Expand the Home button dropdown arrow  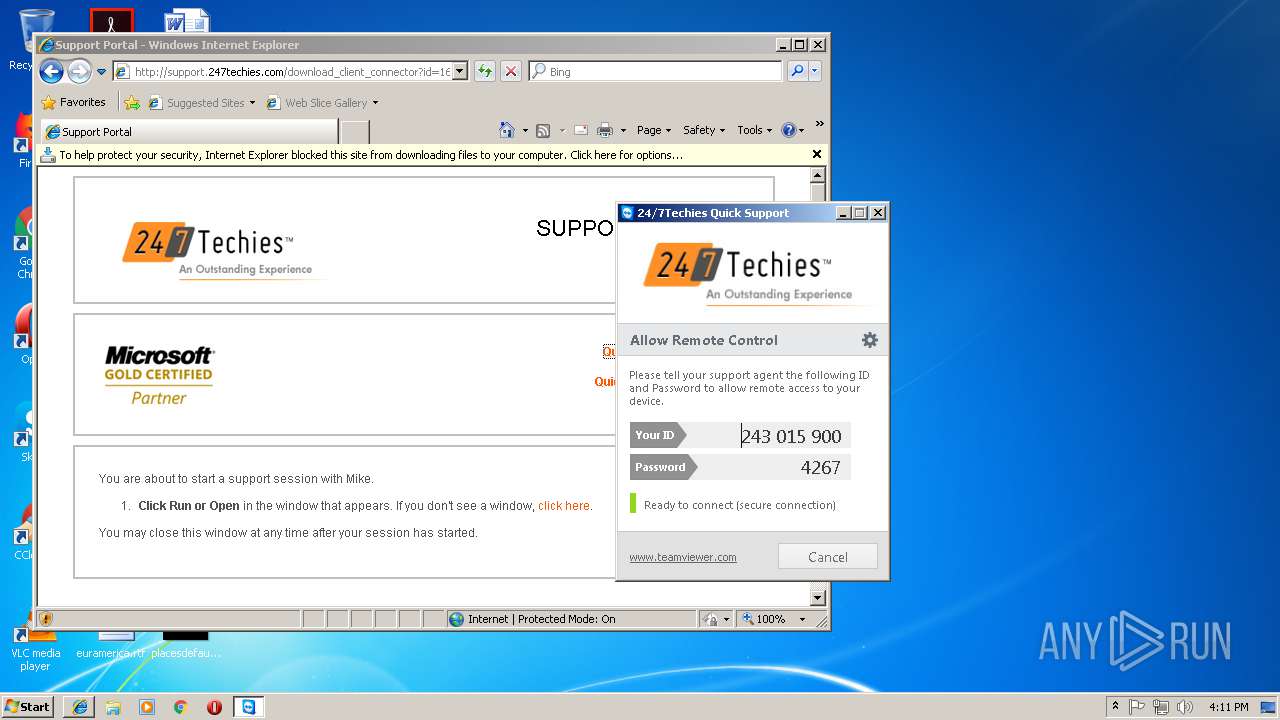point(525,130)
